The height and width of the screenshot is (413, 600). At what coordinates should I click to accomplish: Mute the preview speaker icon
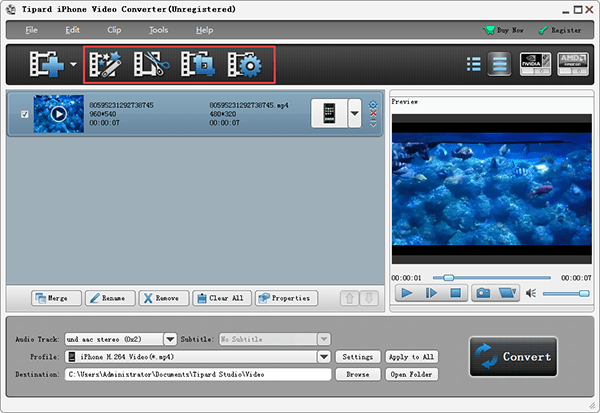click(531, 293)
